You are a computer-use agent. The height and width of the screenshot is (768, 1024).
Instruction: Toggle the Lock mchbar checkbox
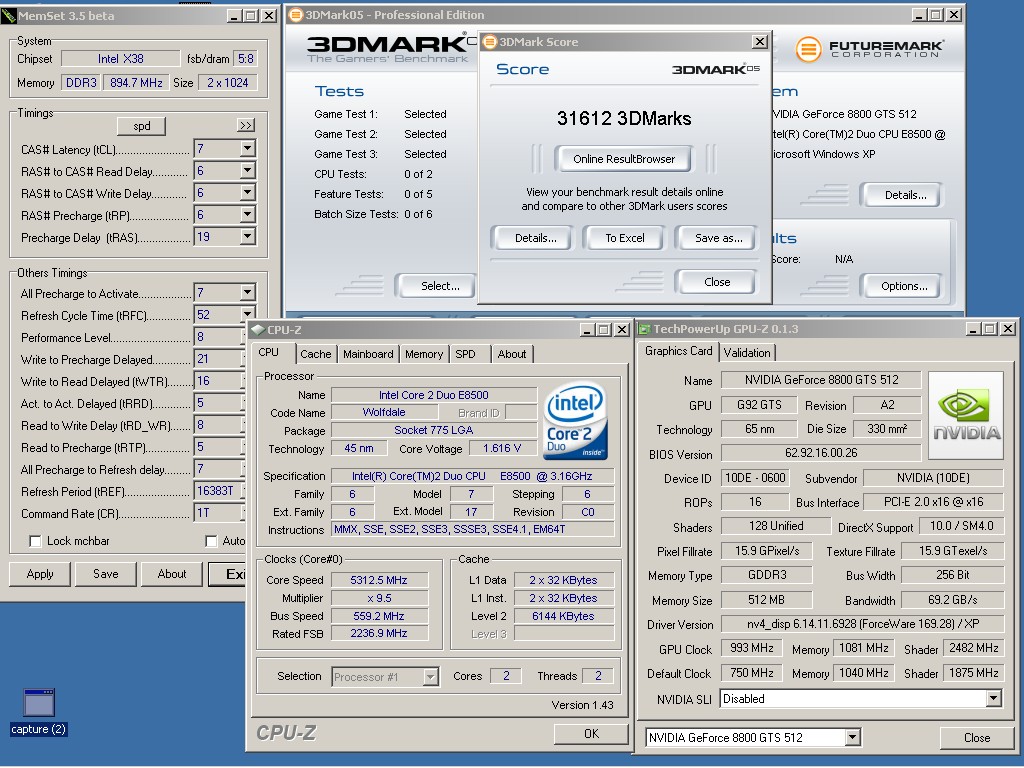point(35,541)
